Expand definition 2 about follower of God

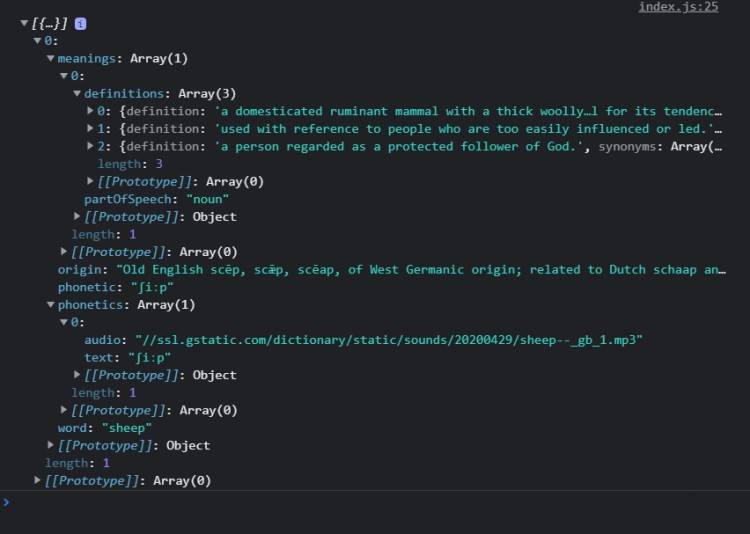pos(92,147)
